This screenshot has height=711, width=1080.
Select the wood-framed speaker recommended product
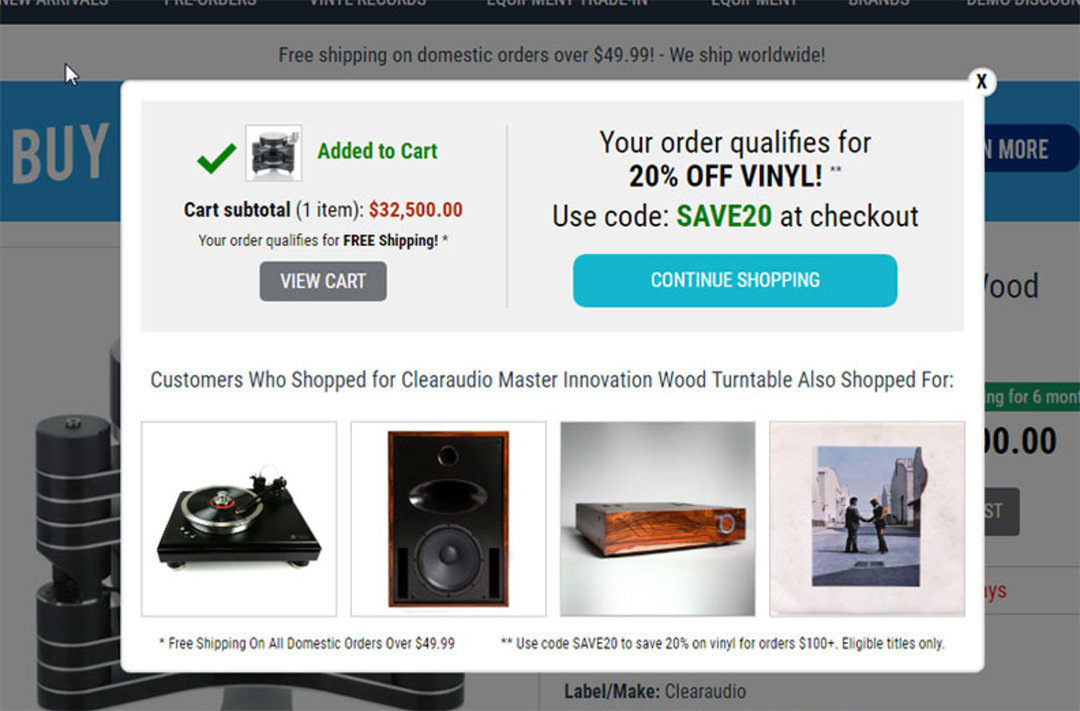448,519
